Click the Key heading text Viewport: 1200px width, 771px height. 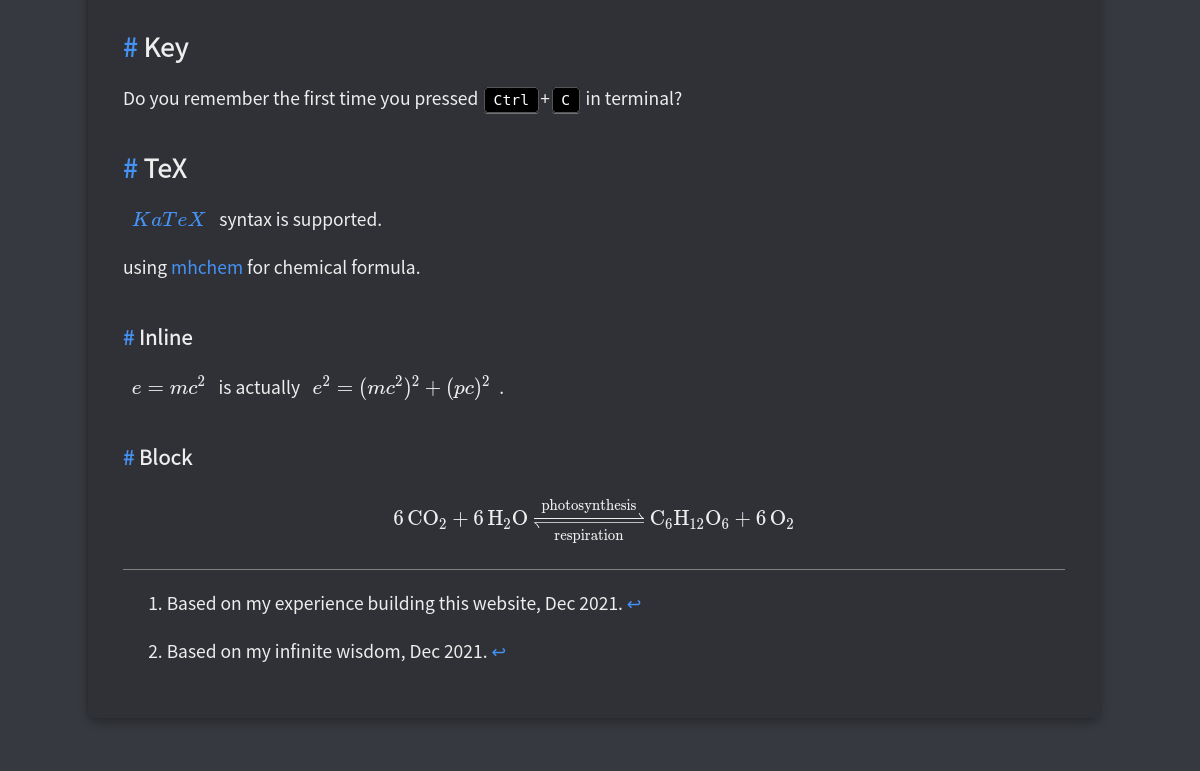point(166,48)
